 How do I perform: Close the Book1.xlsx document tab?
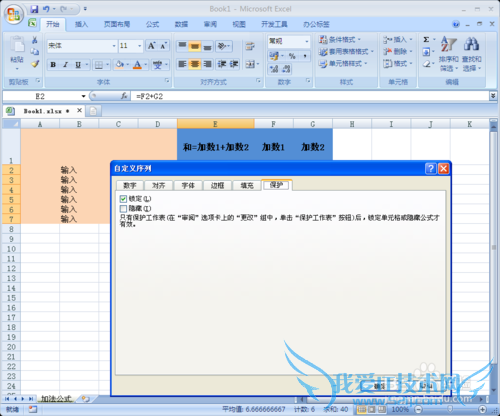tap(79, 110)
